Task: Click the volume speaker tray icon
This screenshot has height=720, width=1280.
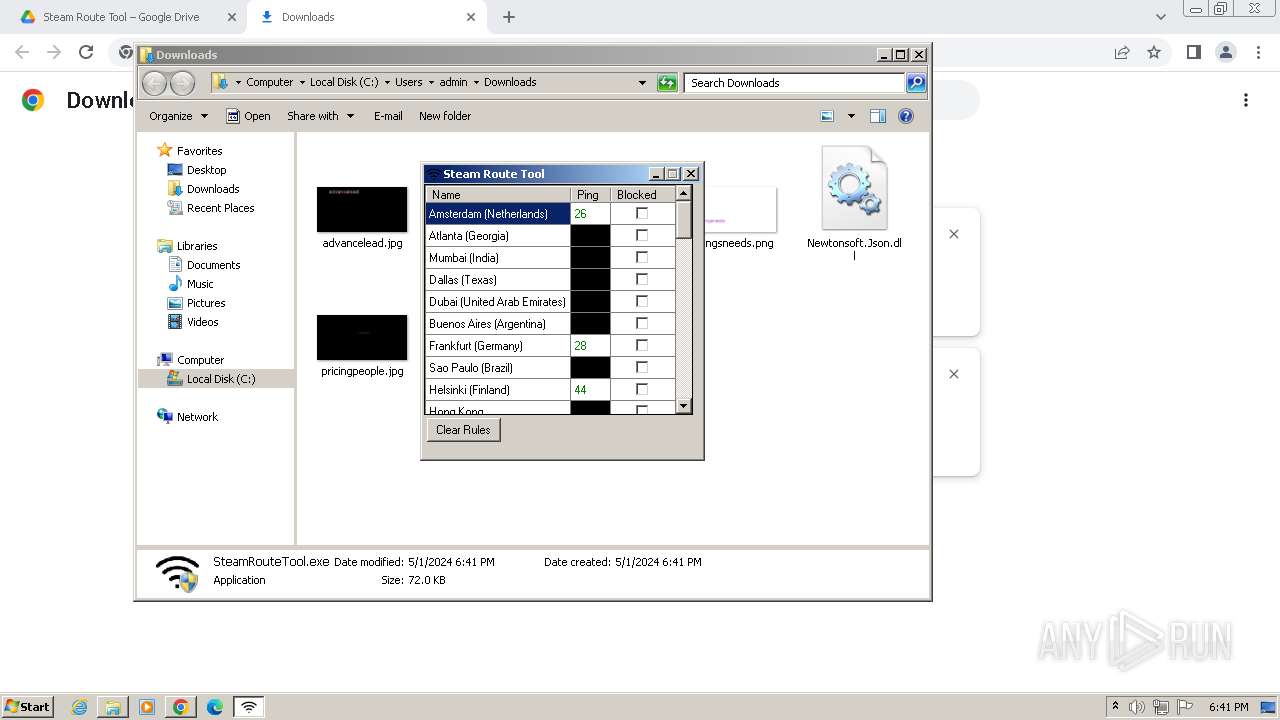Action: pyautogui.click(x=1137, y=707)
